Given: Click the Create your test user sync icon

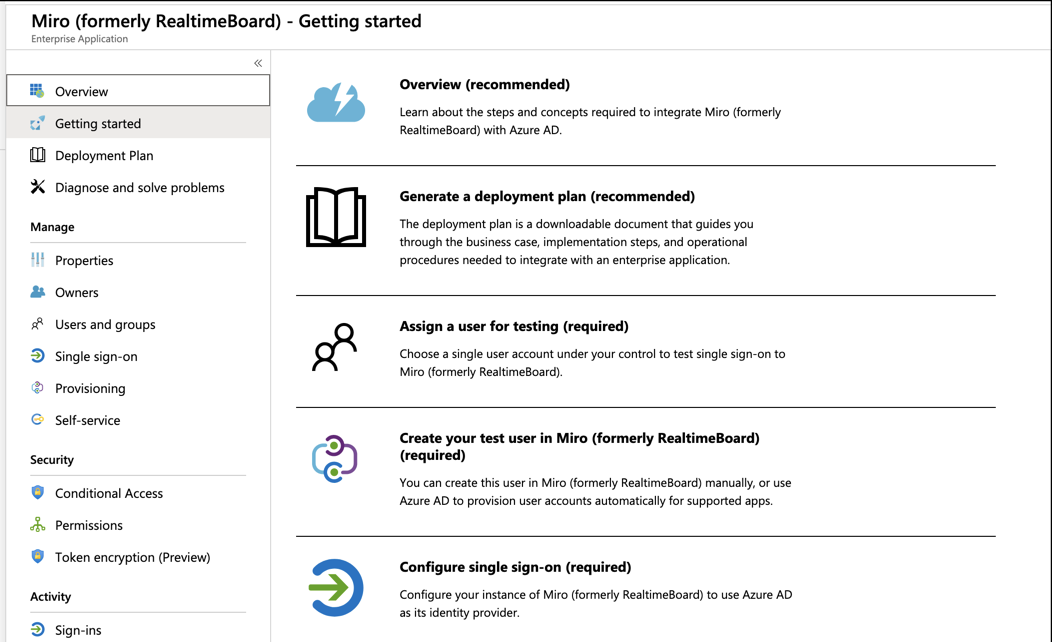Looking at the screenshot, I should click(335, 459).
